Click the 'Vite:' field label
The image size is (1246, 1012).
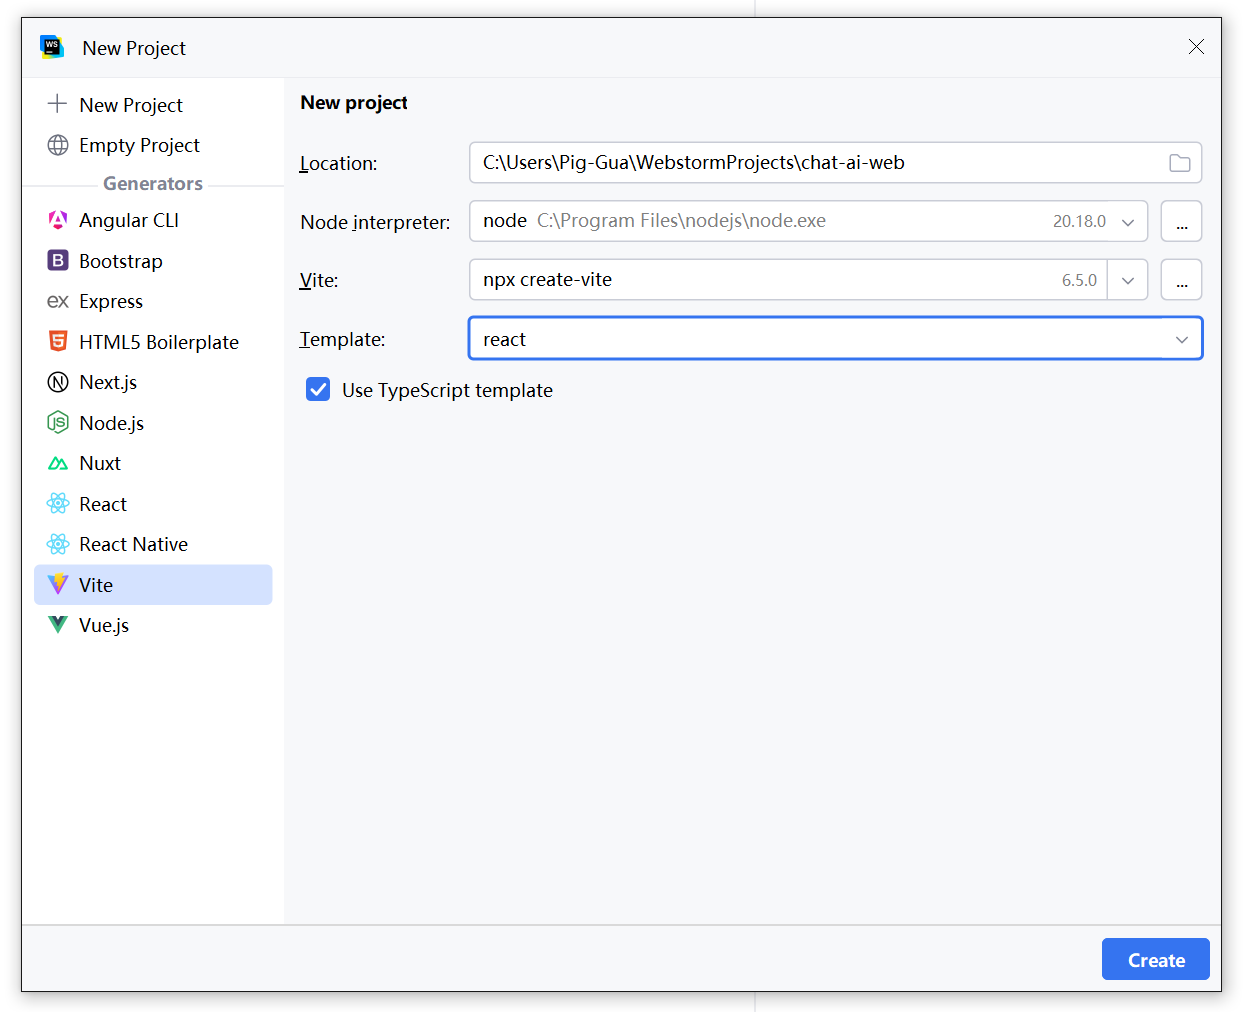tap(319, 280)
